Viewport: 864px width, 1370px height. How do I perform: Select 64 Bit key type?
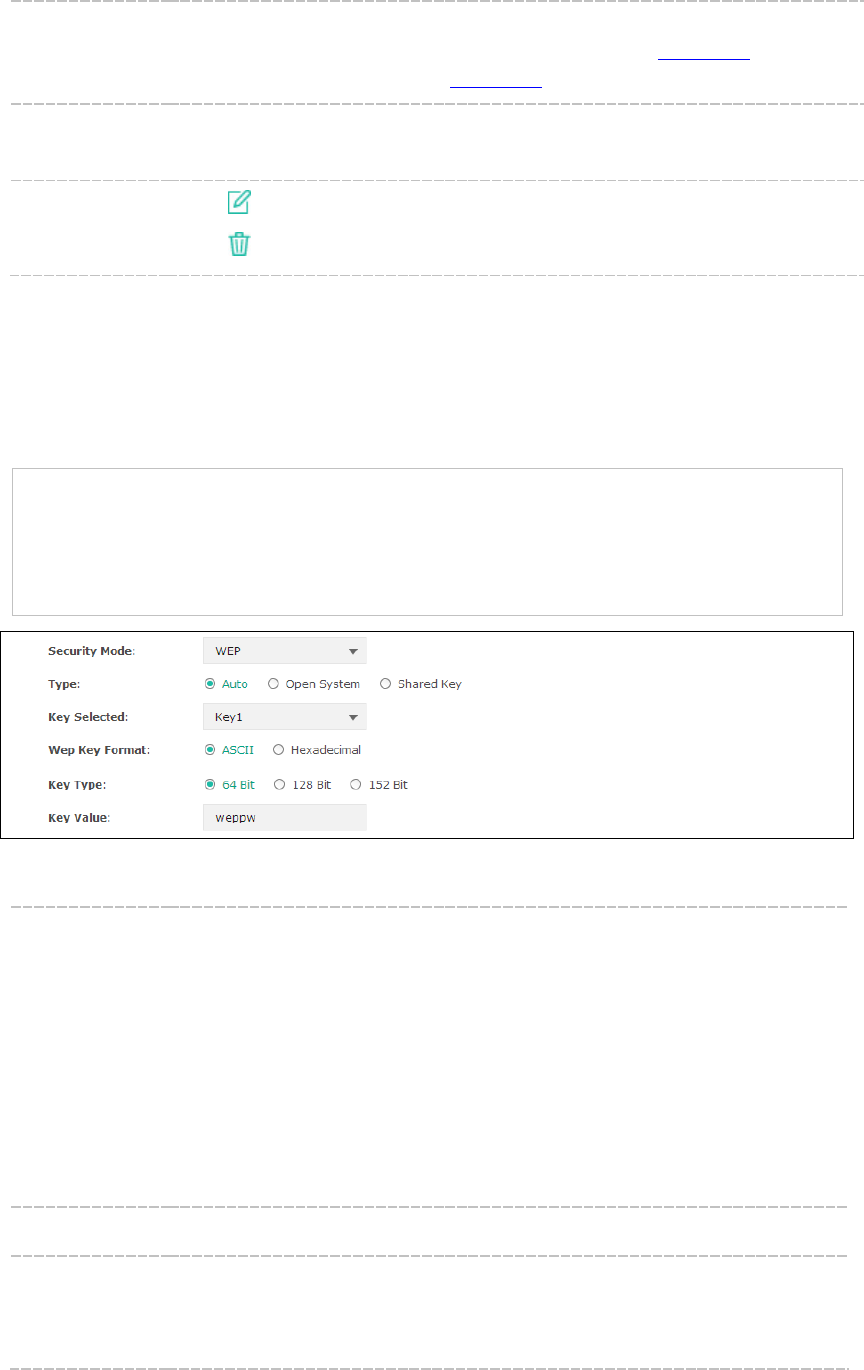click(x=210, y=785)
